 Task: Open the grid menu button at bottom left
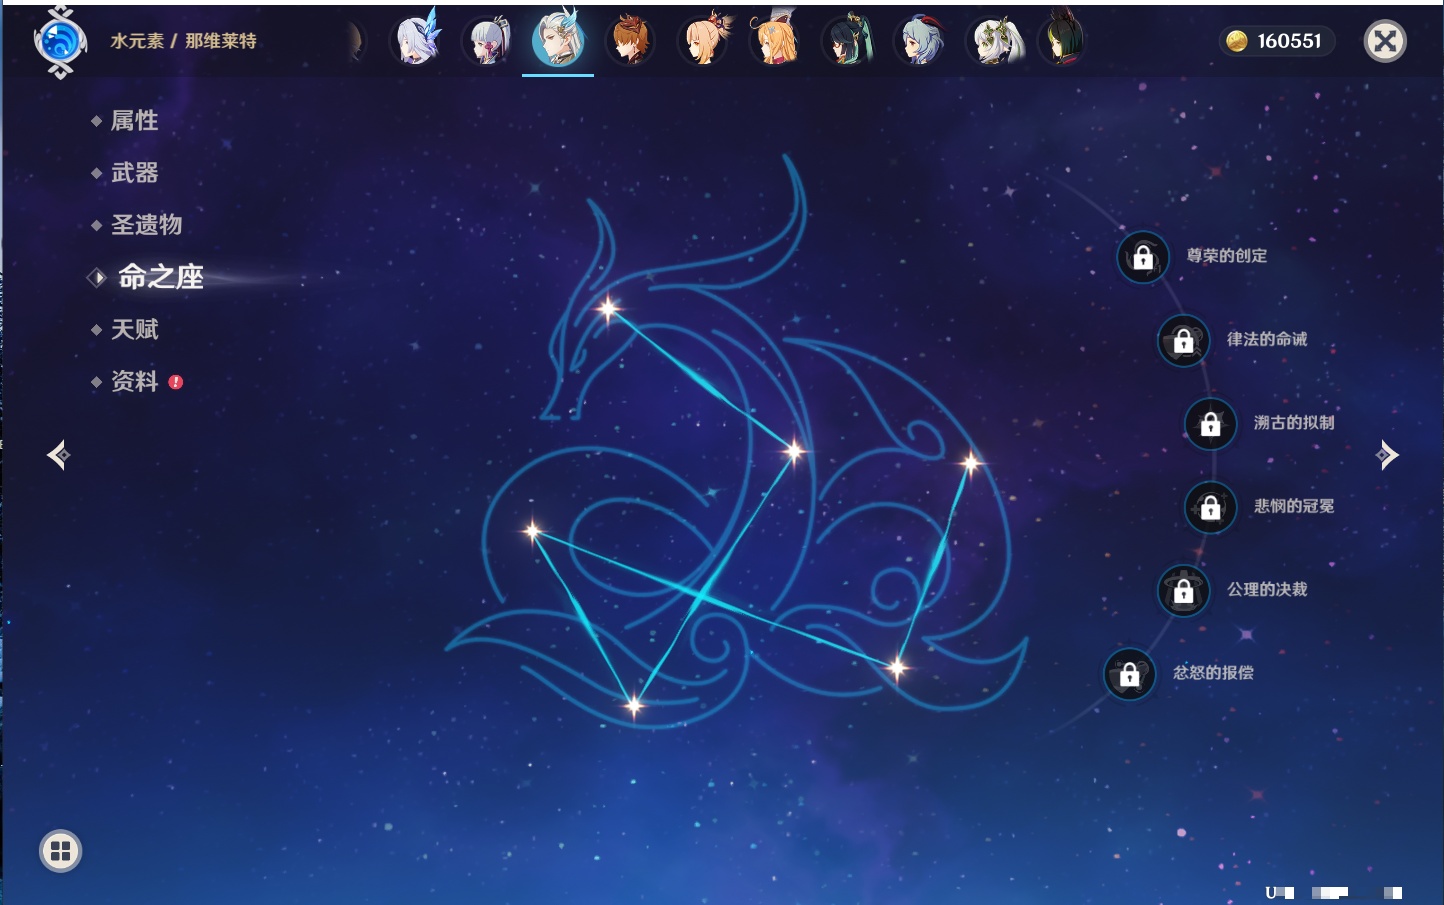[60, 851]
